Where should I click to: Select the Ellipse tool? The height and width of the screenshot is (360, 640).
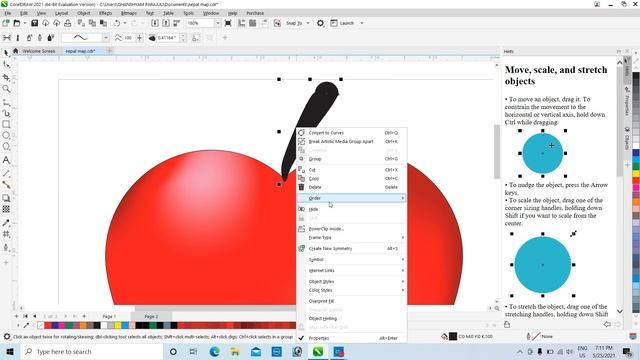pos(6,136)
